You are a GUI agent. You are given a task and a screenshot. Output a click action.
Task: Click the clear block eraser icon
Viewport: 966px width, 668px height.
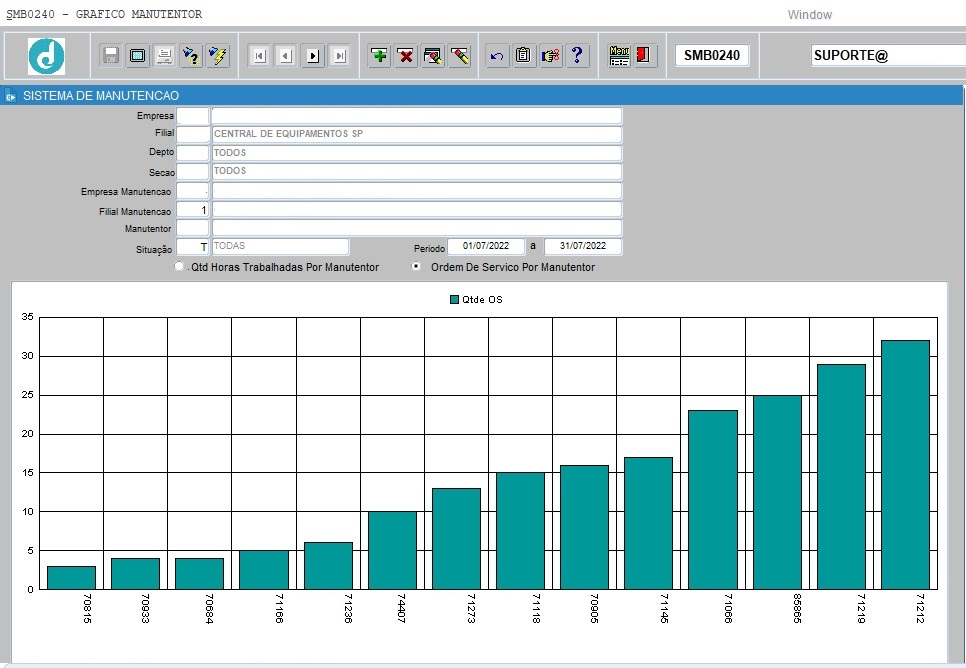[432, 55]
